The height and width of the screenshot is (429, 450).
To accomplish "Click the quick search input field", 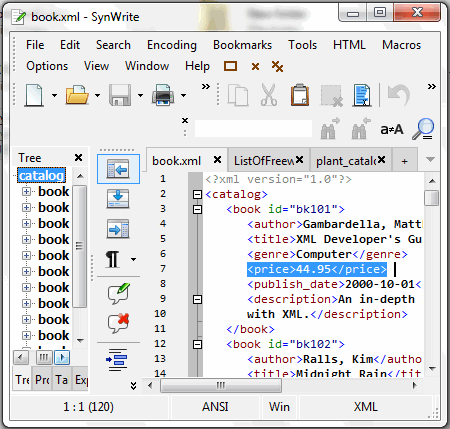I will pyautogui.click(x=253, y=129).
